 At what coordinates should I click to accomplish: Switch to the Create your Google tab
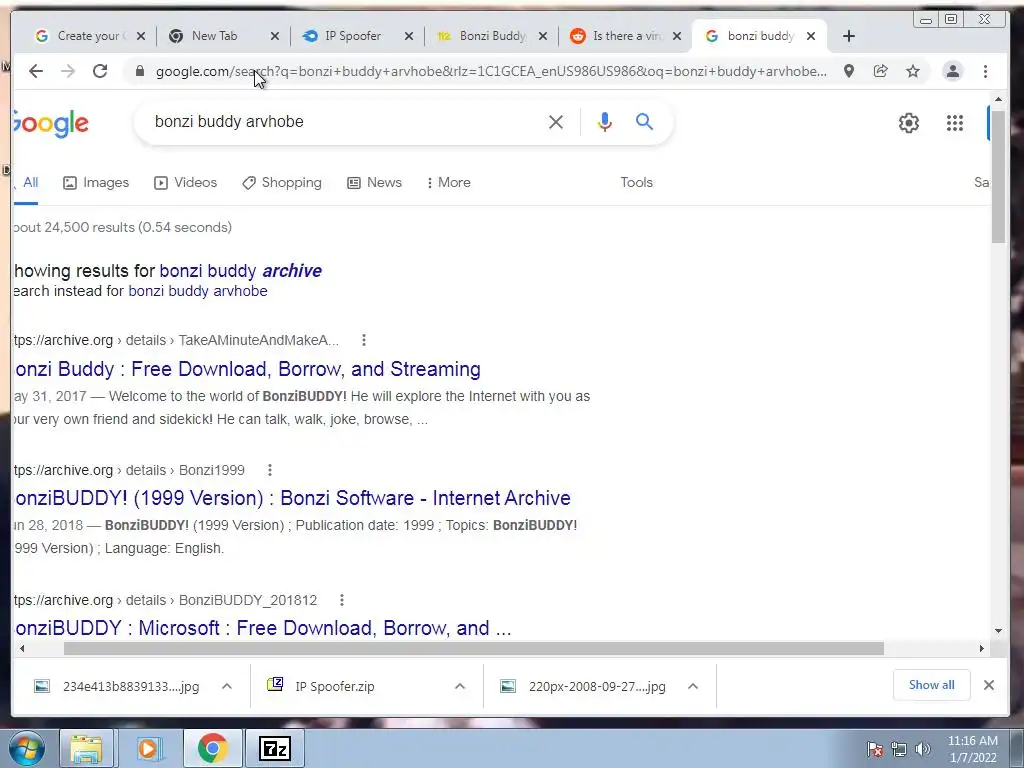88,36
